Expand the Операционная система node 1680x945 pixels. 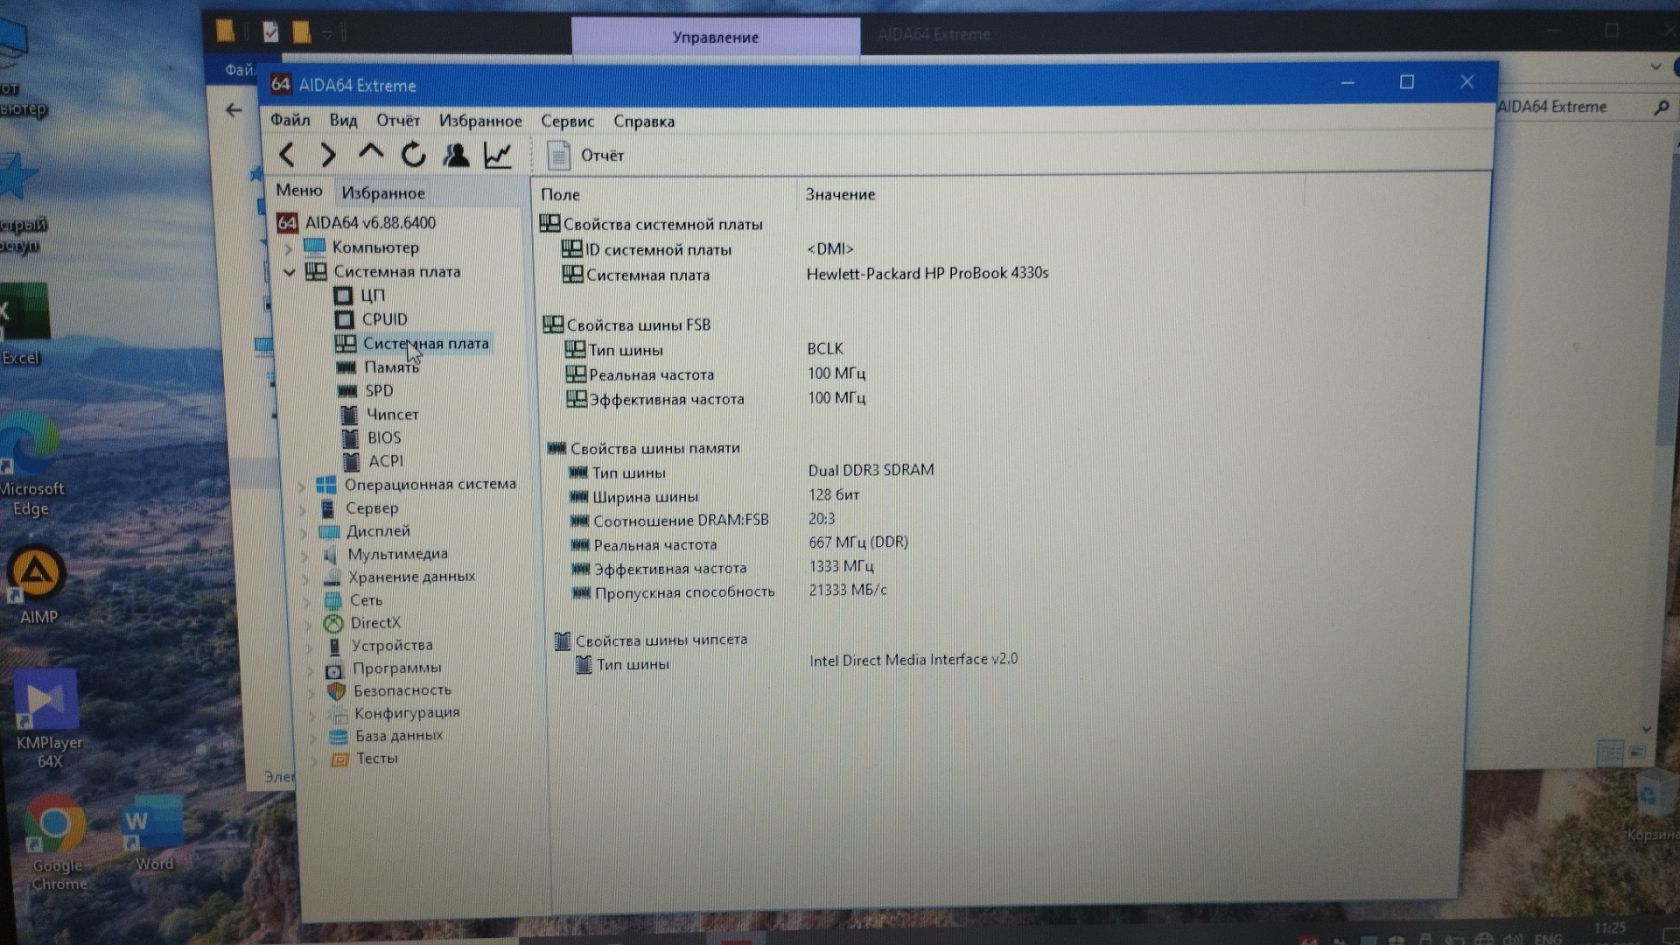point(302,486)
